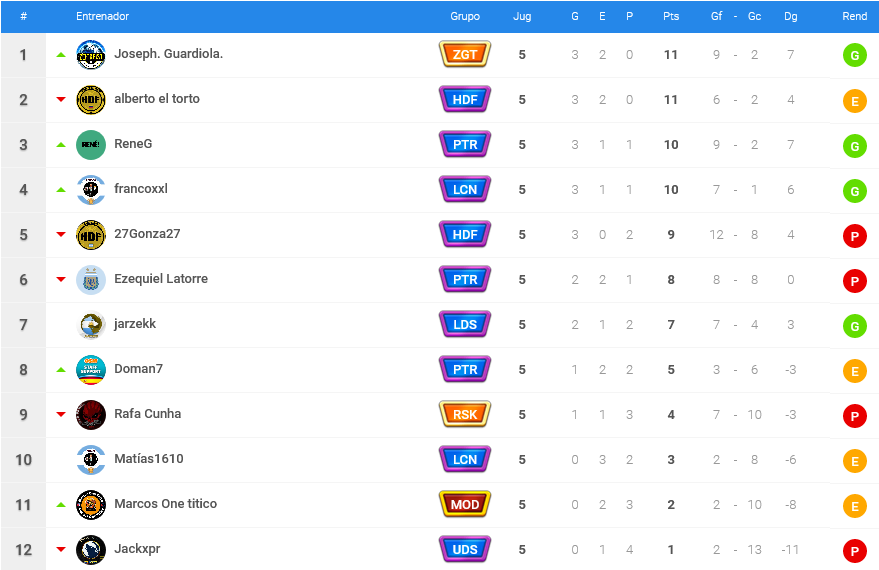Screen dimensions: 879x570
Task: Click Joseph. Guardiola's green G performance circle
Action: click(854, 55)
